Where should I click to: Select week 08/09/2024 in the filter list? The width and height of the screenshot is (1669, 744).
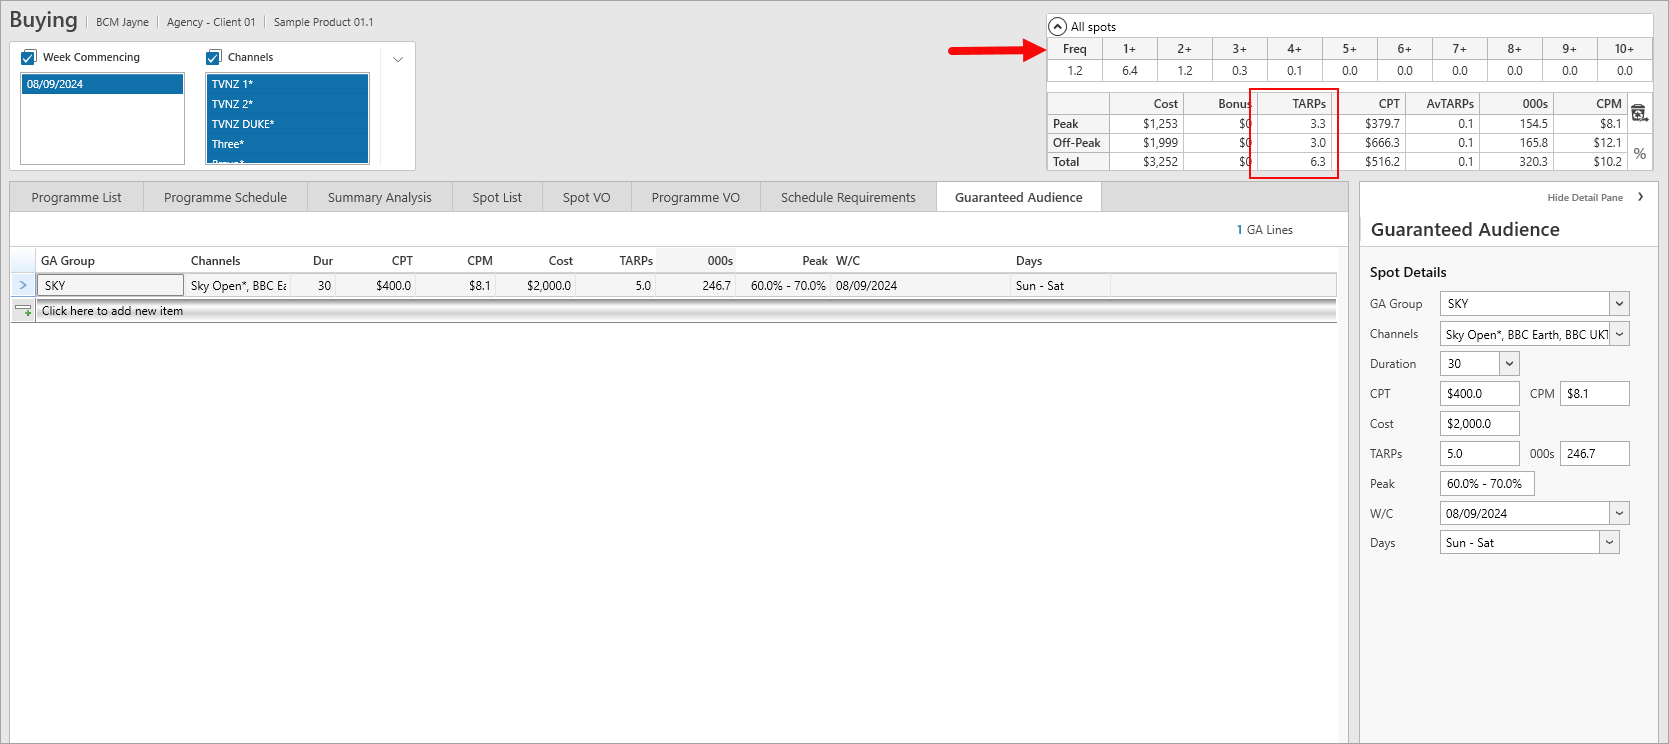tap(102, 84)
